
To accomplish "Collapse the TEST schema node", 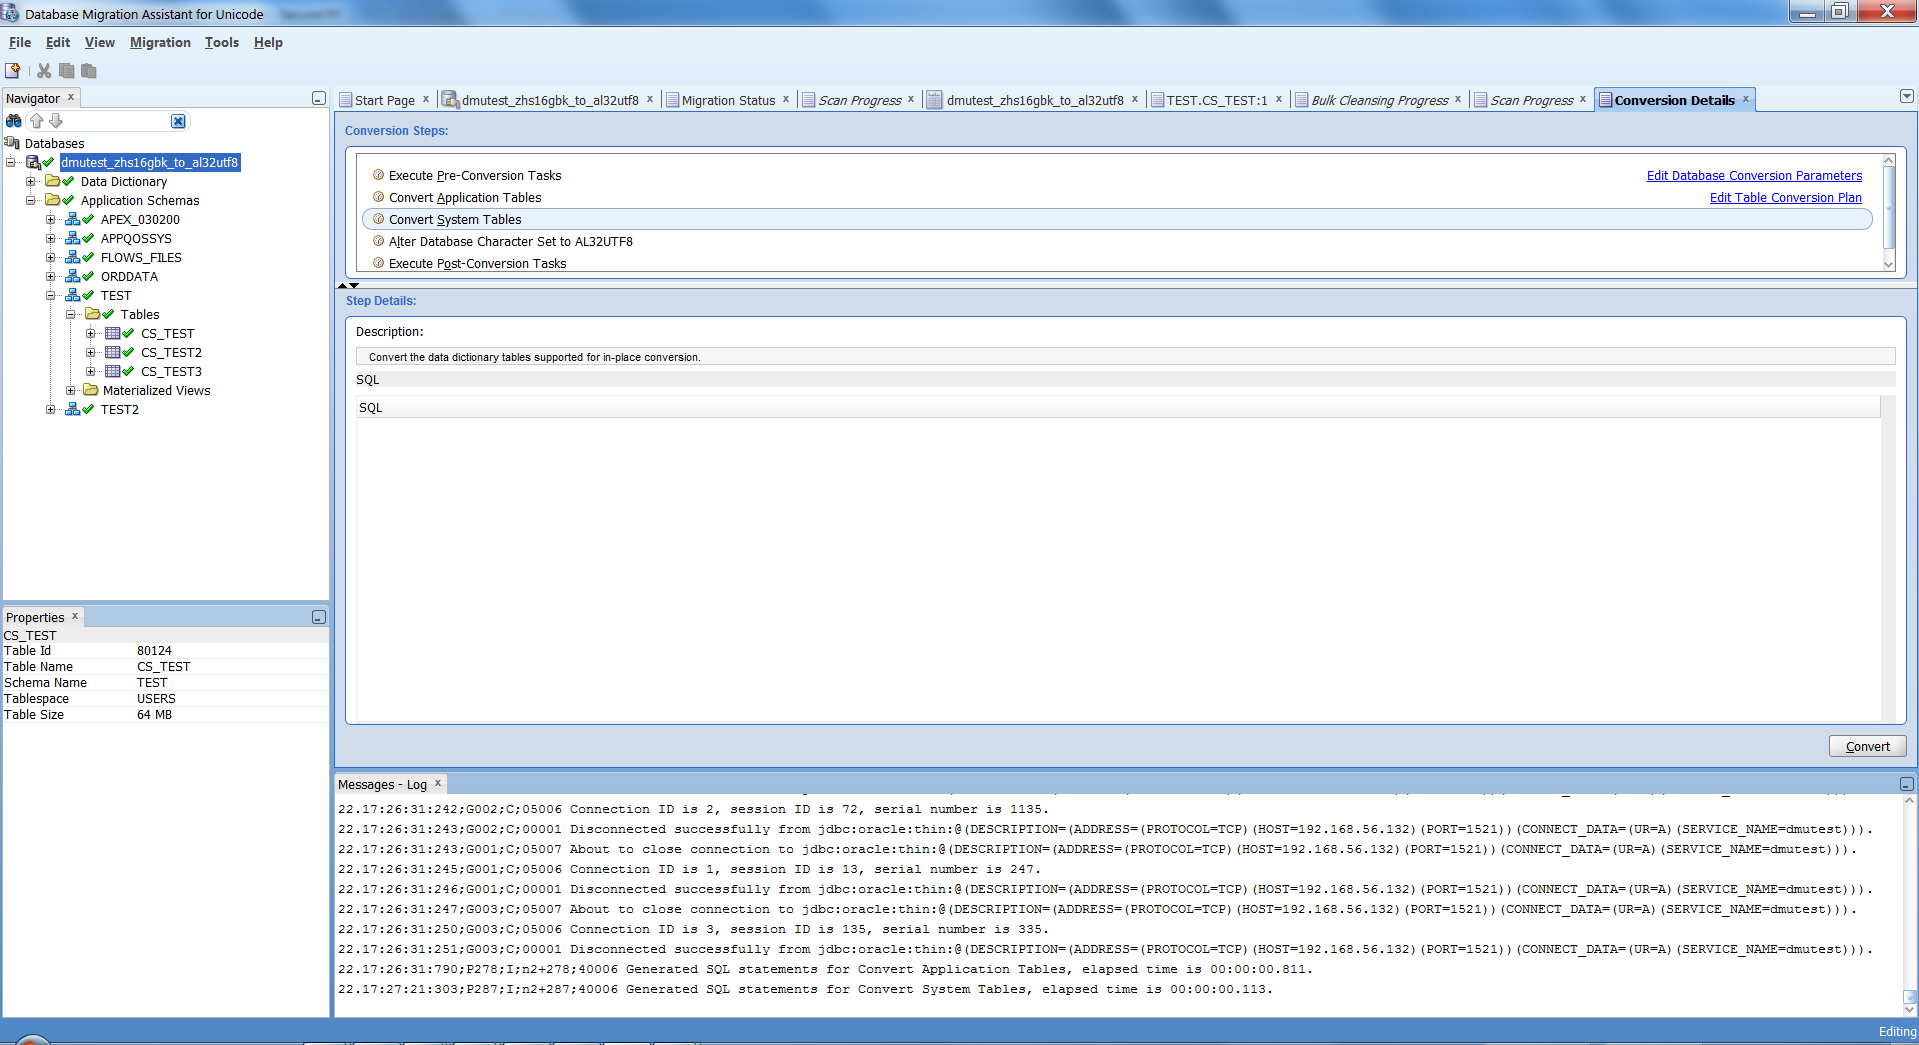I will (51, 295).
